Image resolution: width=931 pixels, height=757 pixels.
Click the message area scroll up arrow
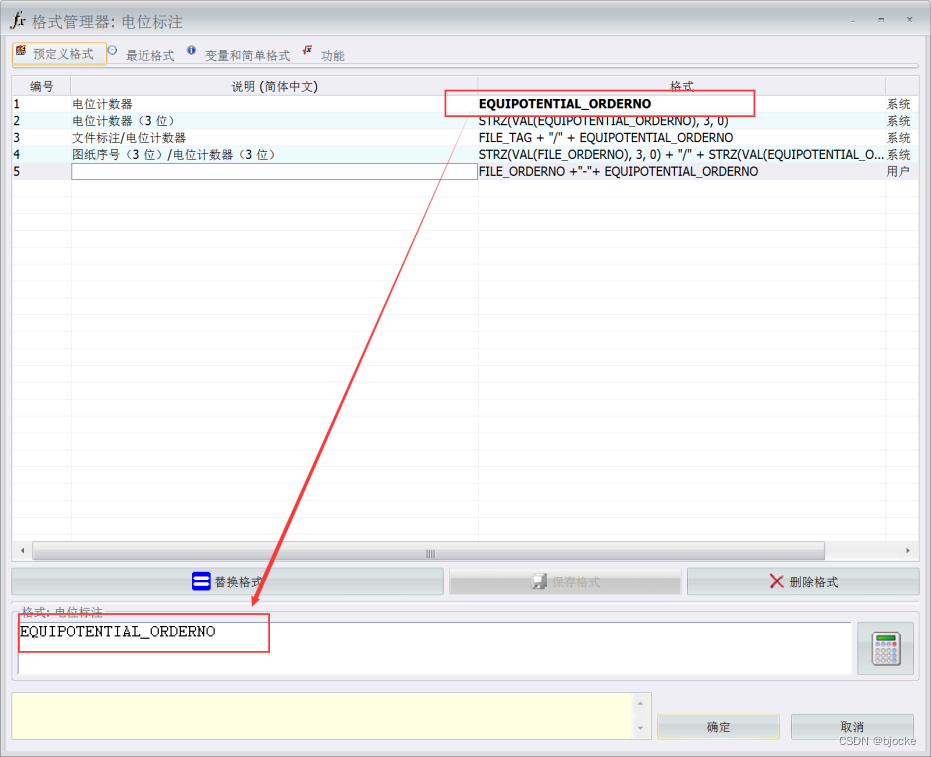641,704
